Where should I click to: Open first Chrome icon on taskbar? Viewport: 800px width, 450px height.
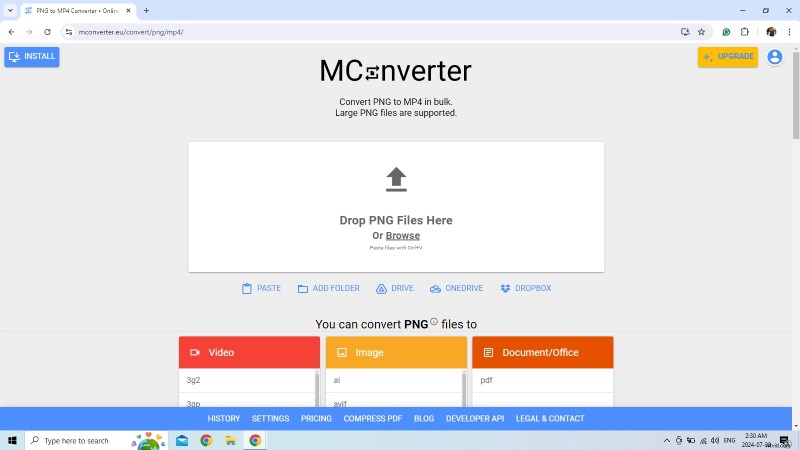point(206,440)
